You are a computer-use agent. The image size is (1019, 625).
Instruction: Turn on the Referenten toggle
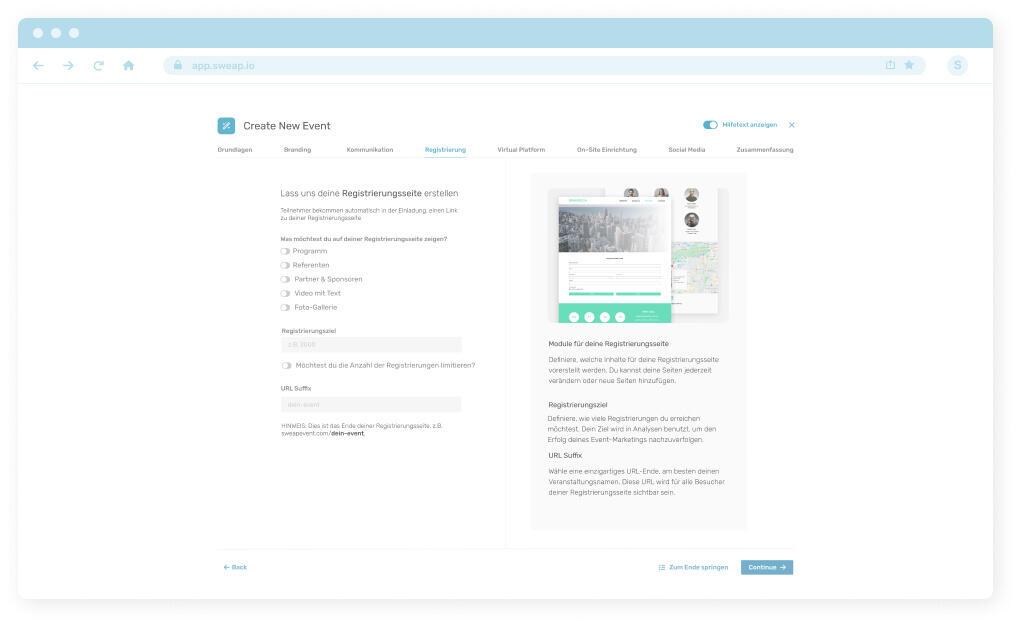coord(286,265)
